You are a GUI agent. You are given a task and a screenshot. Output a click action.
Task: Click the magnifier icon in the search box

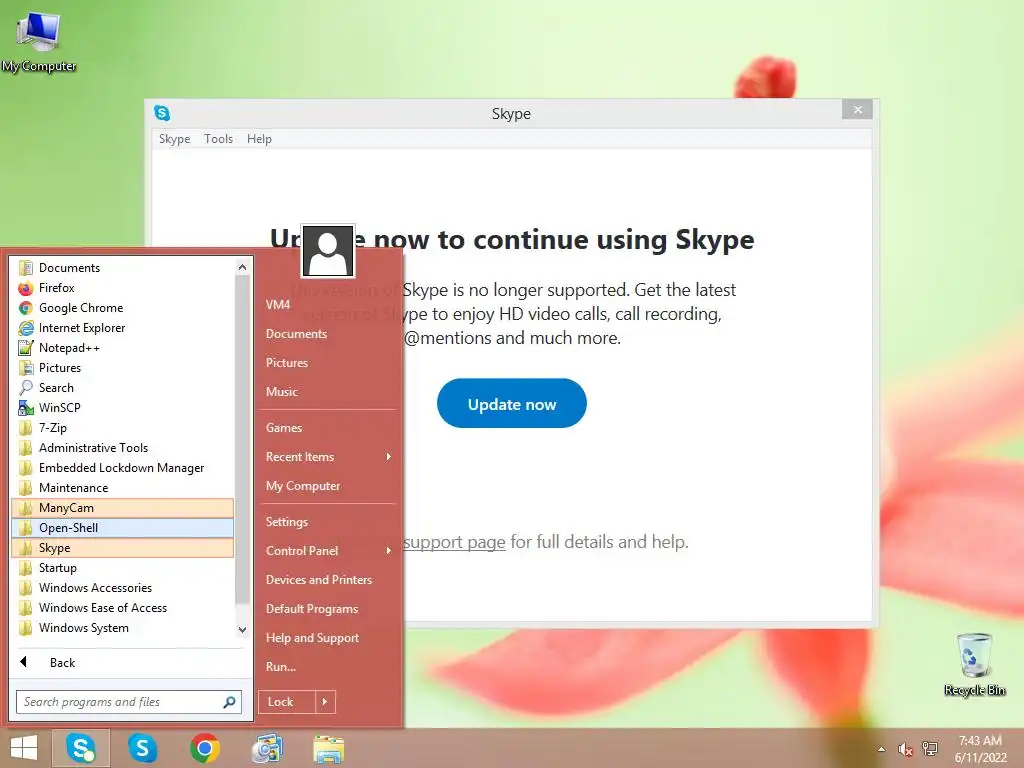[229, 702]
